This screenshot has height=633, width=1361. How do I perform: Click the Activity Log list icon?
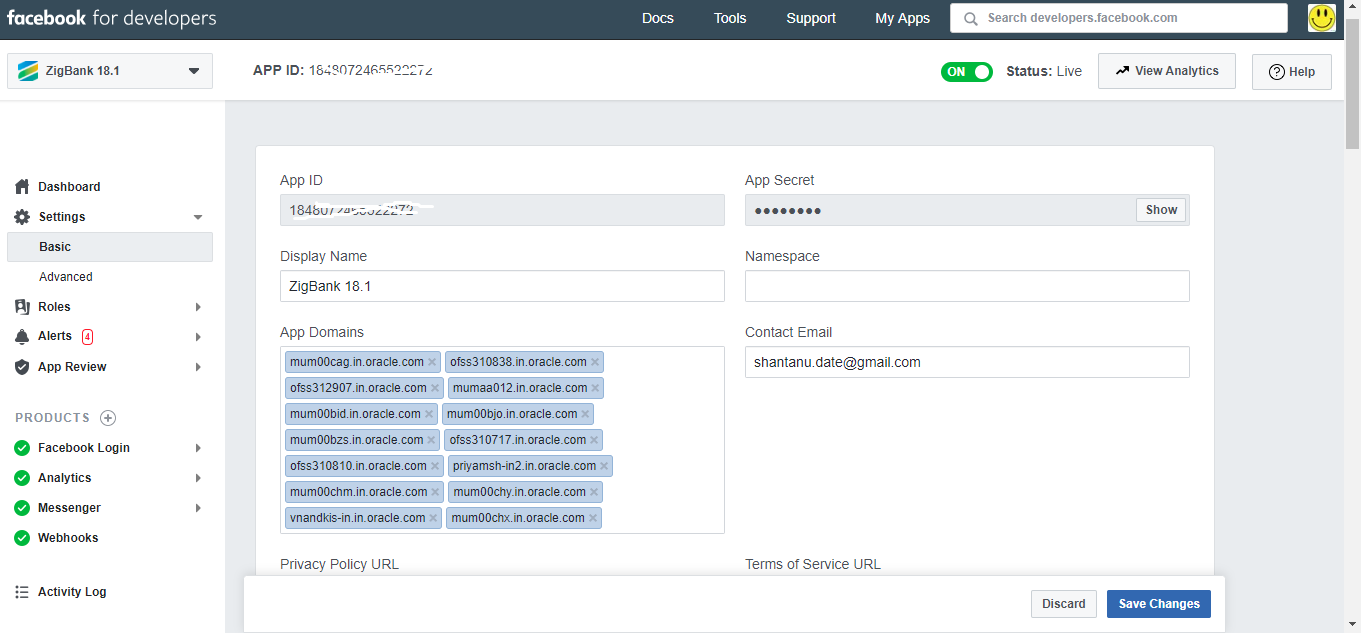click(22, 592)
